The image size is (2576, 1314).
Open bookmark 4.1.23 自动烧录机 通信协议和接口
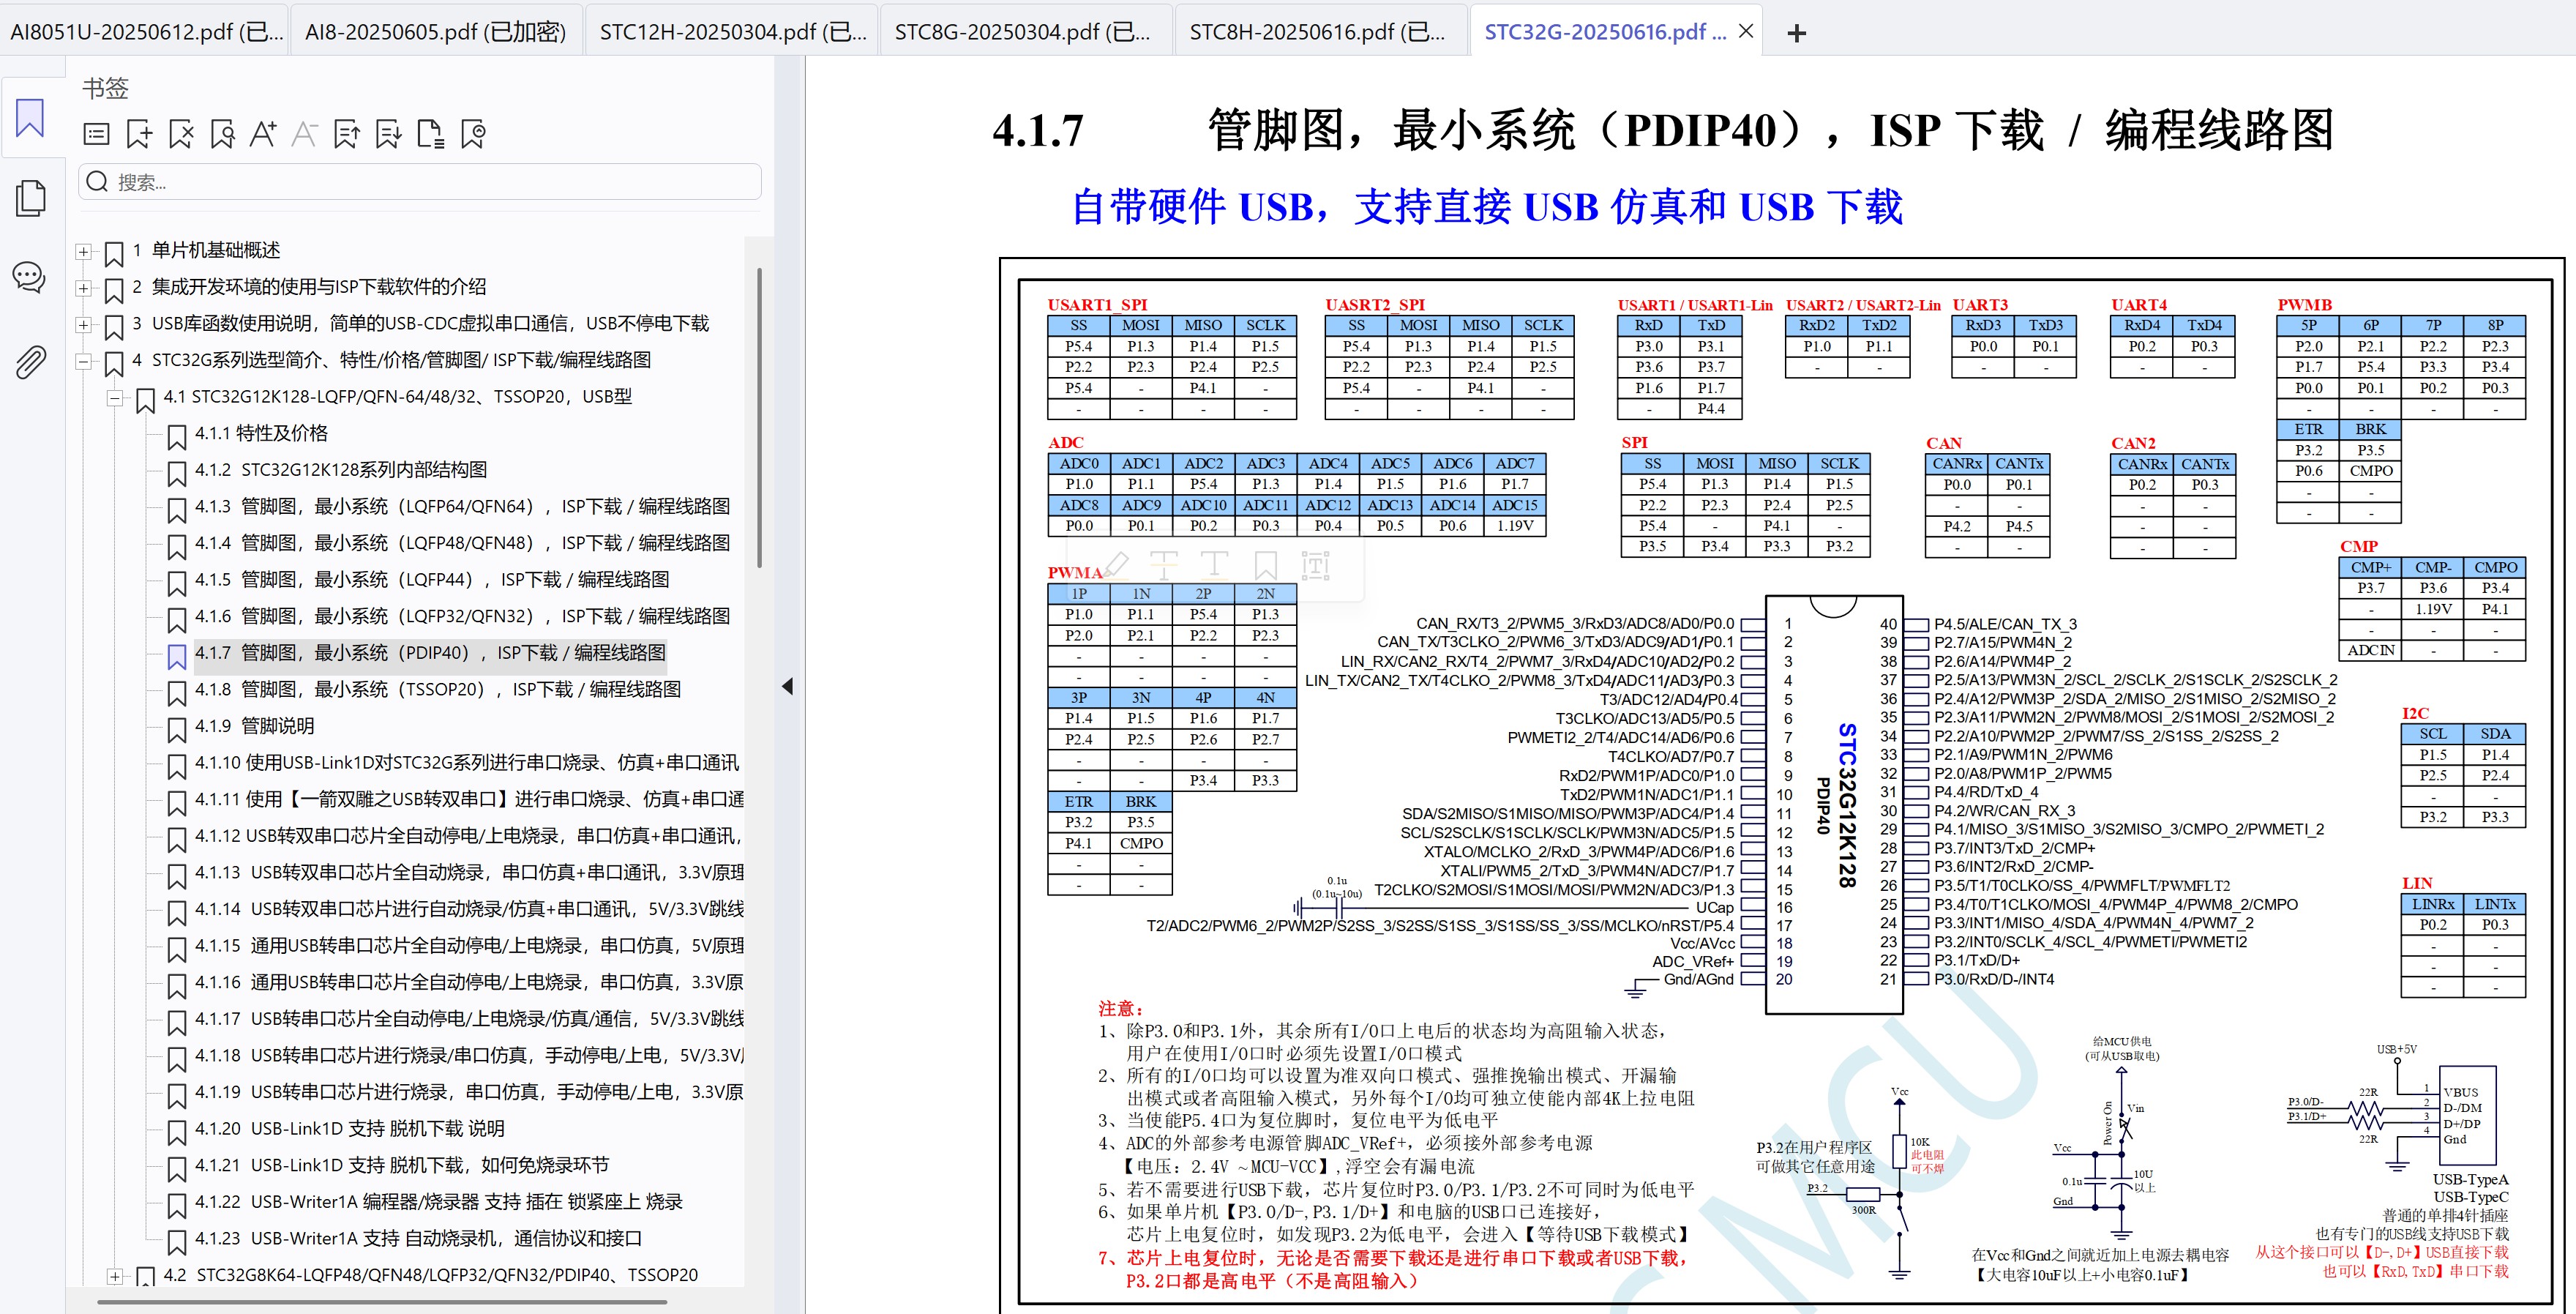pyautogui.click(x=418, y=1238)
